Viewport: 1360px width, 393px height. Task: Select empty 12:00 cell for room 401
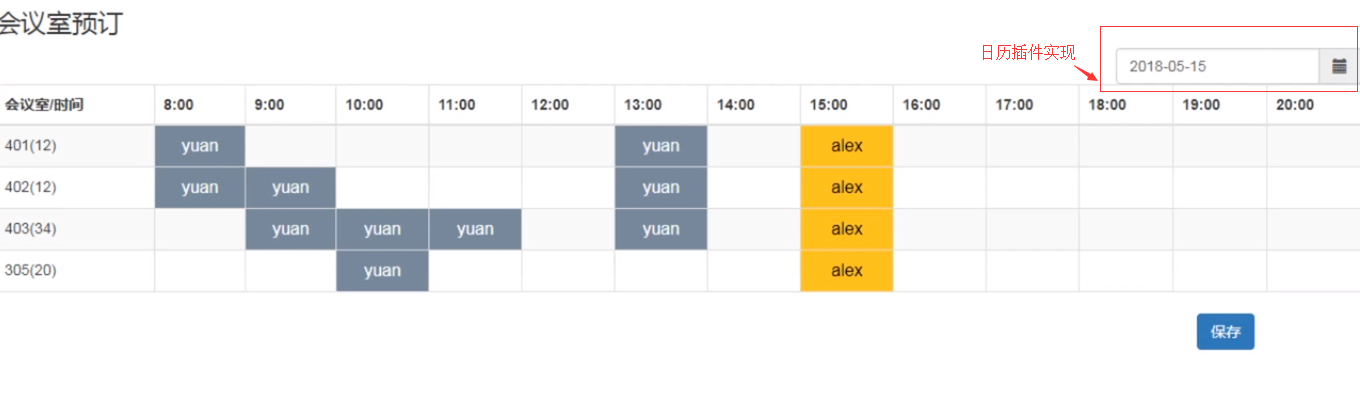(x=568, y=146)
